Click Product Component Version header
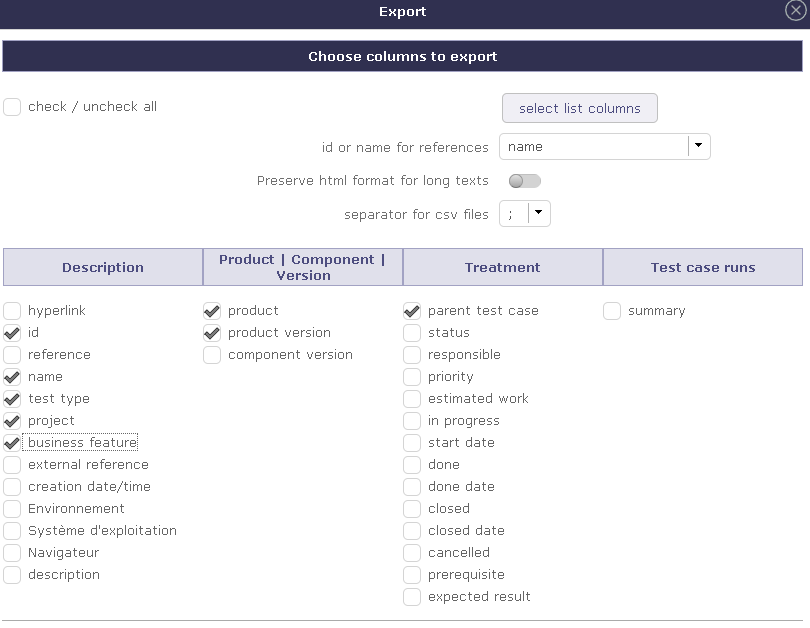The width and height of the screenshot is (810, 628). 302,267
